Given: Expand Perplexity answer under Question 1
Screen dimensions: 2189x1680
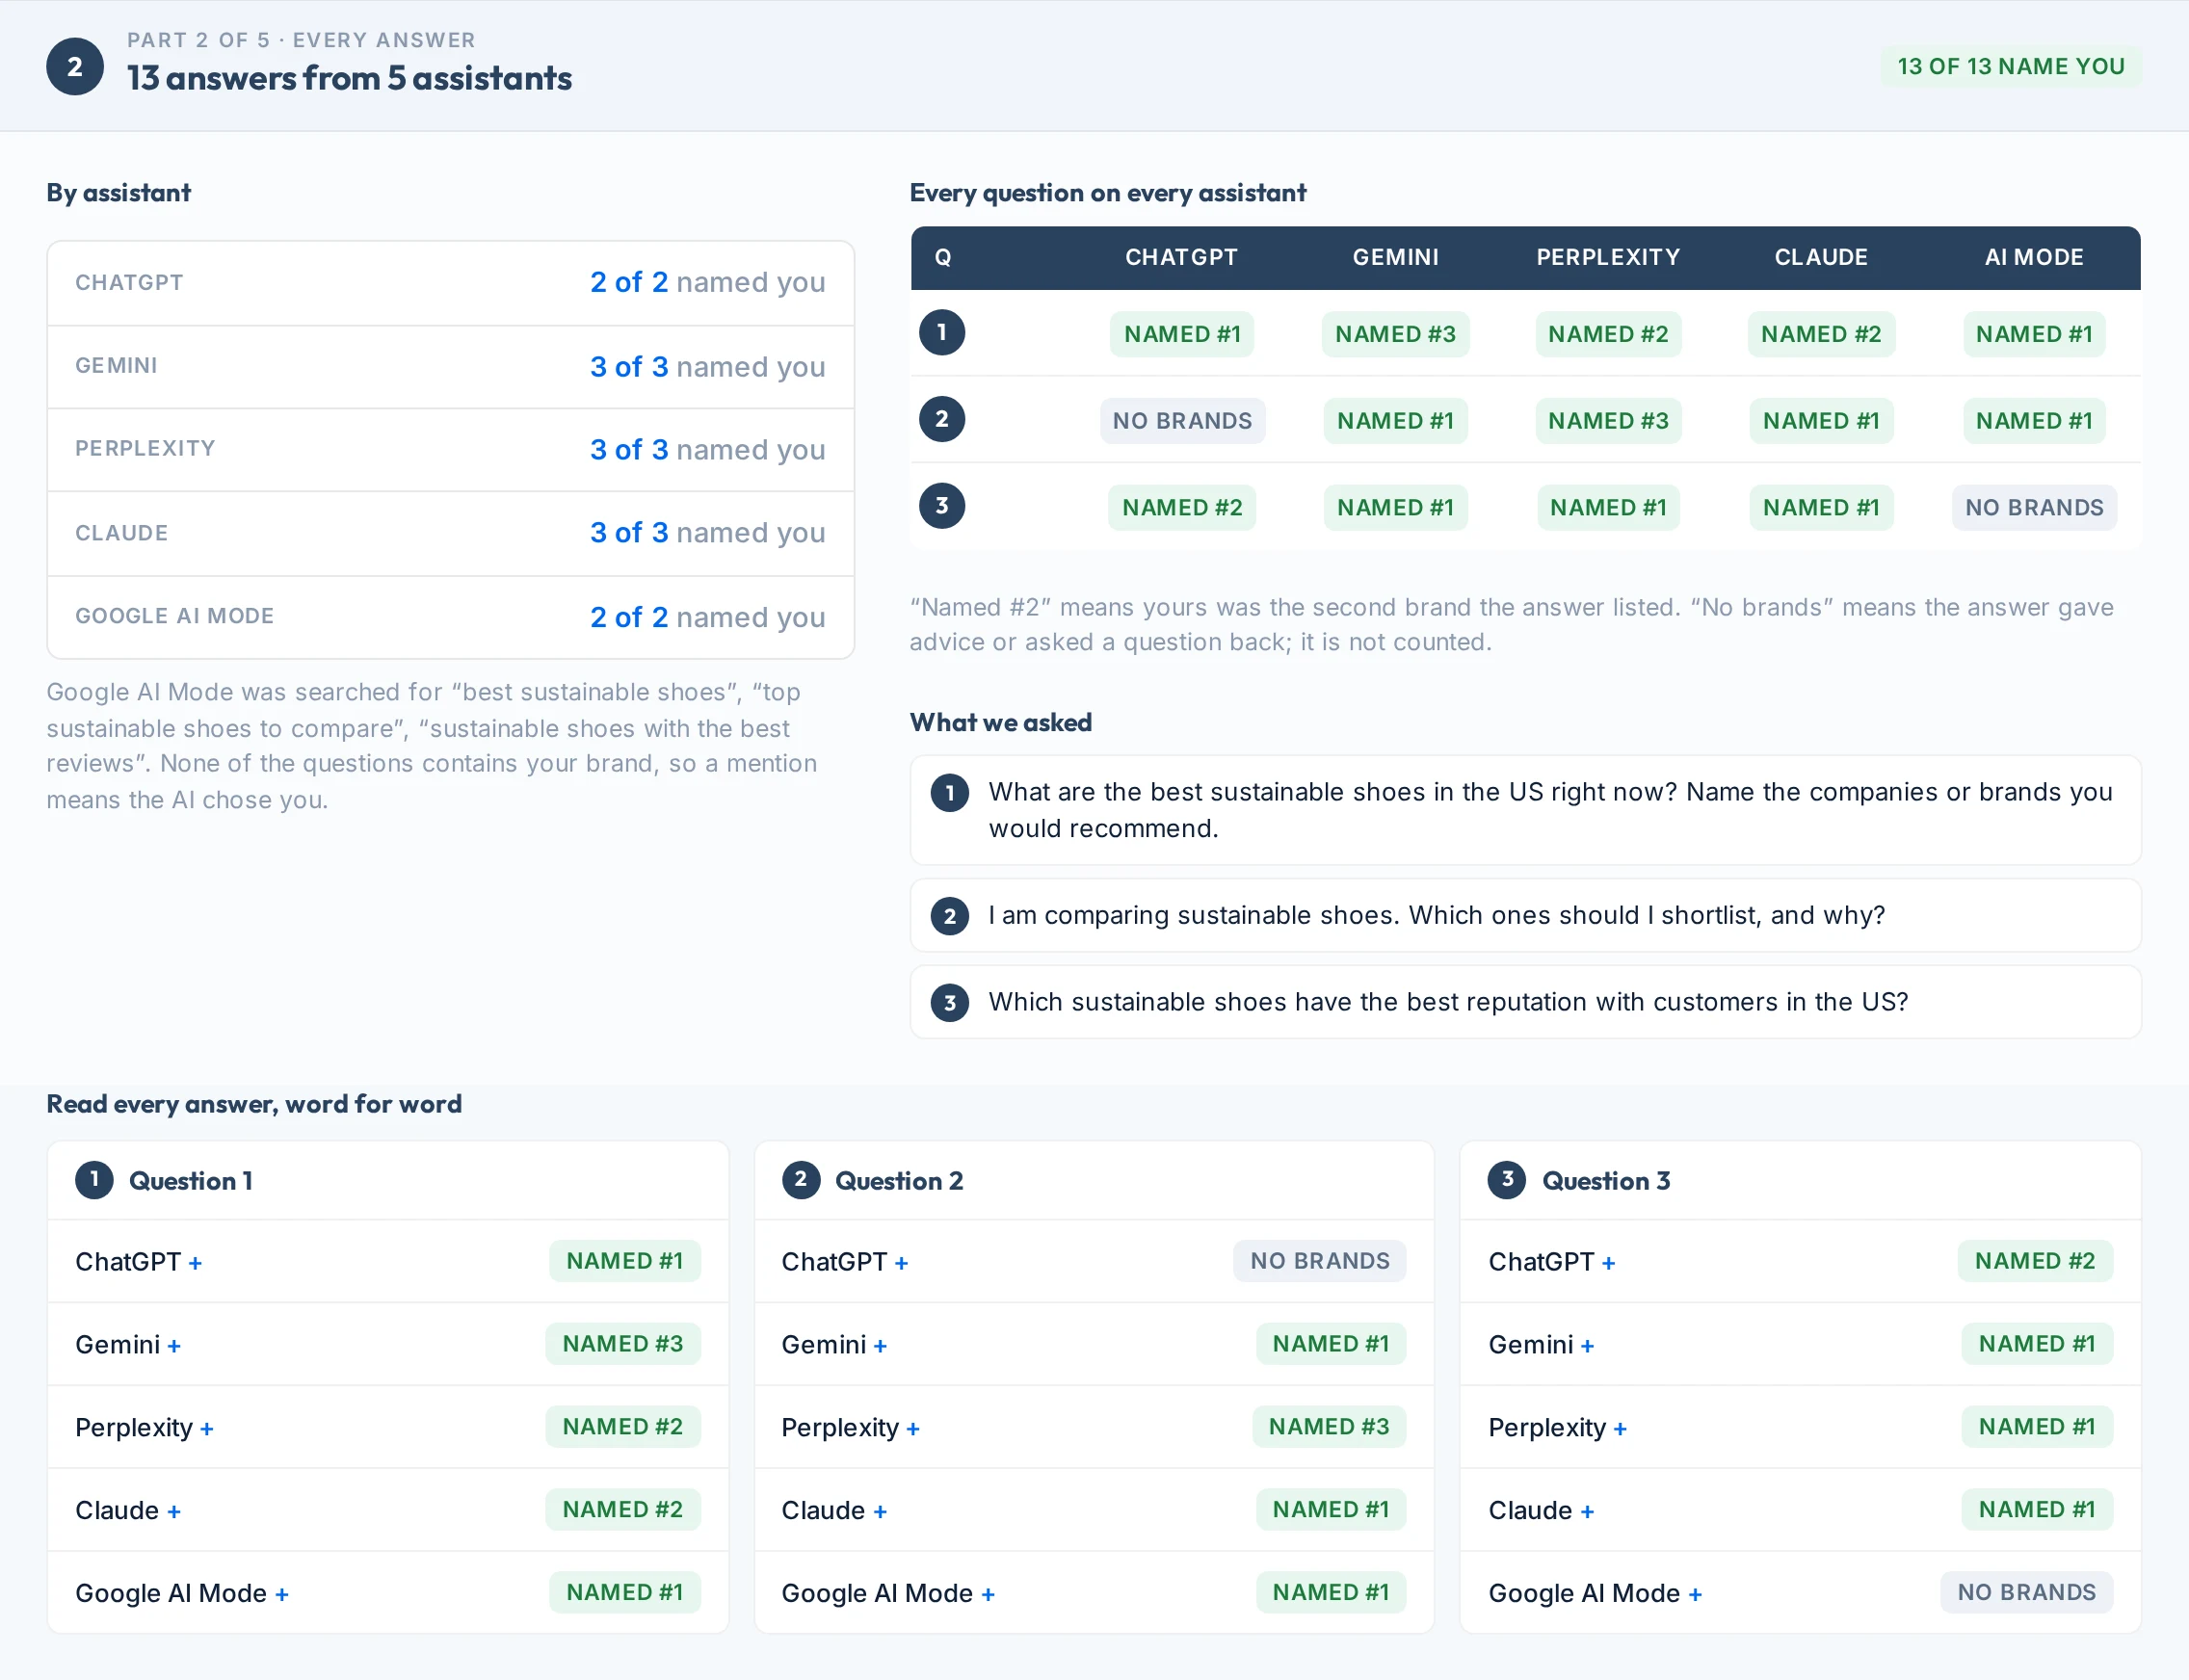Looking at the screenshot, I should click(388, 1428).
